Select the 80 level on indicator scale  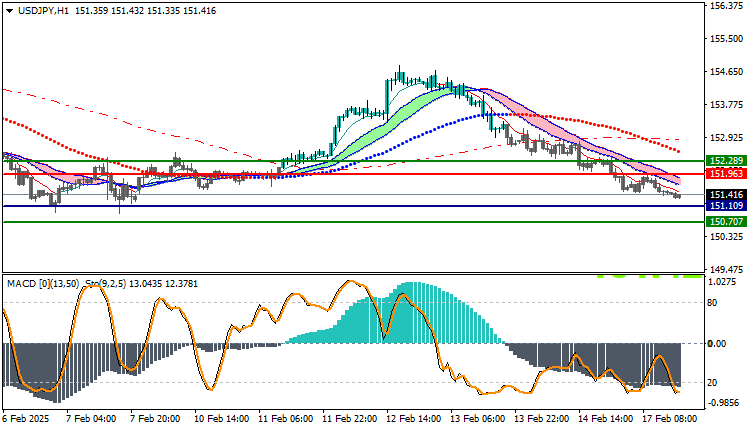[712, 303]
